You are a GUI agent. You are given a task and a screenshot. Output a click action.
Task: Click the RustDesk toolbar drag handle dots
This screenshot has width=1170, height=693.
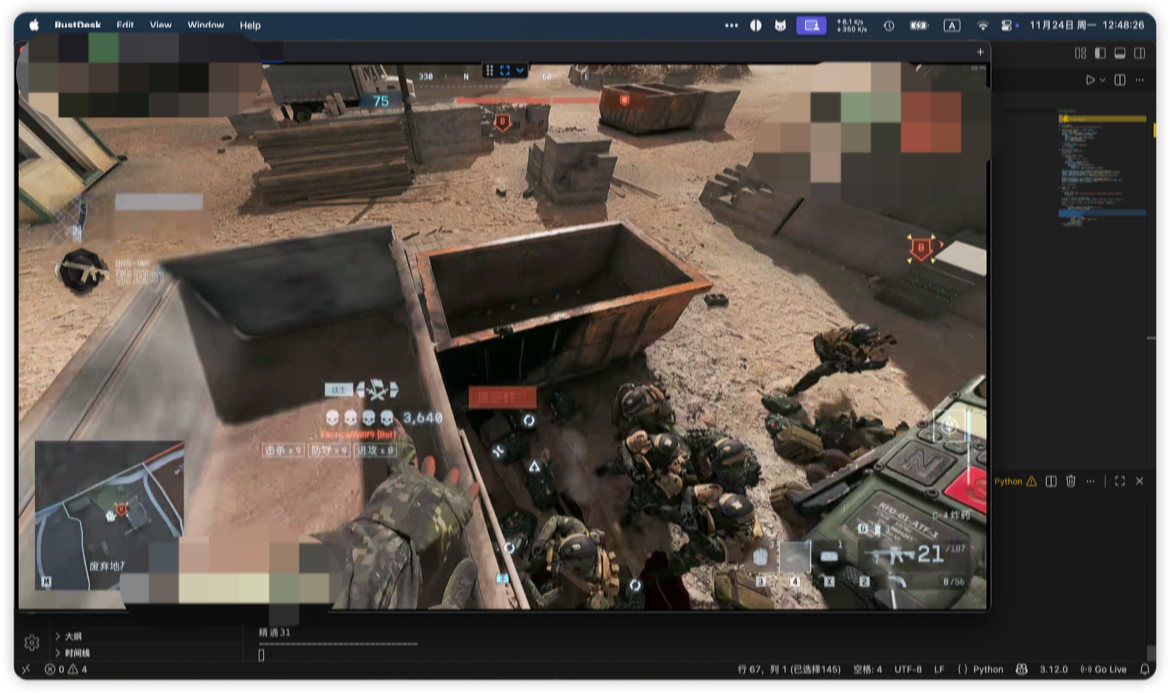point(489,70)
